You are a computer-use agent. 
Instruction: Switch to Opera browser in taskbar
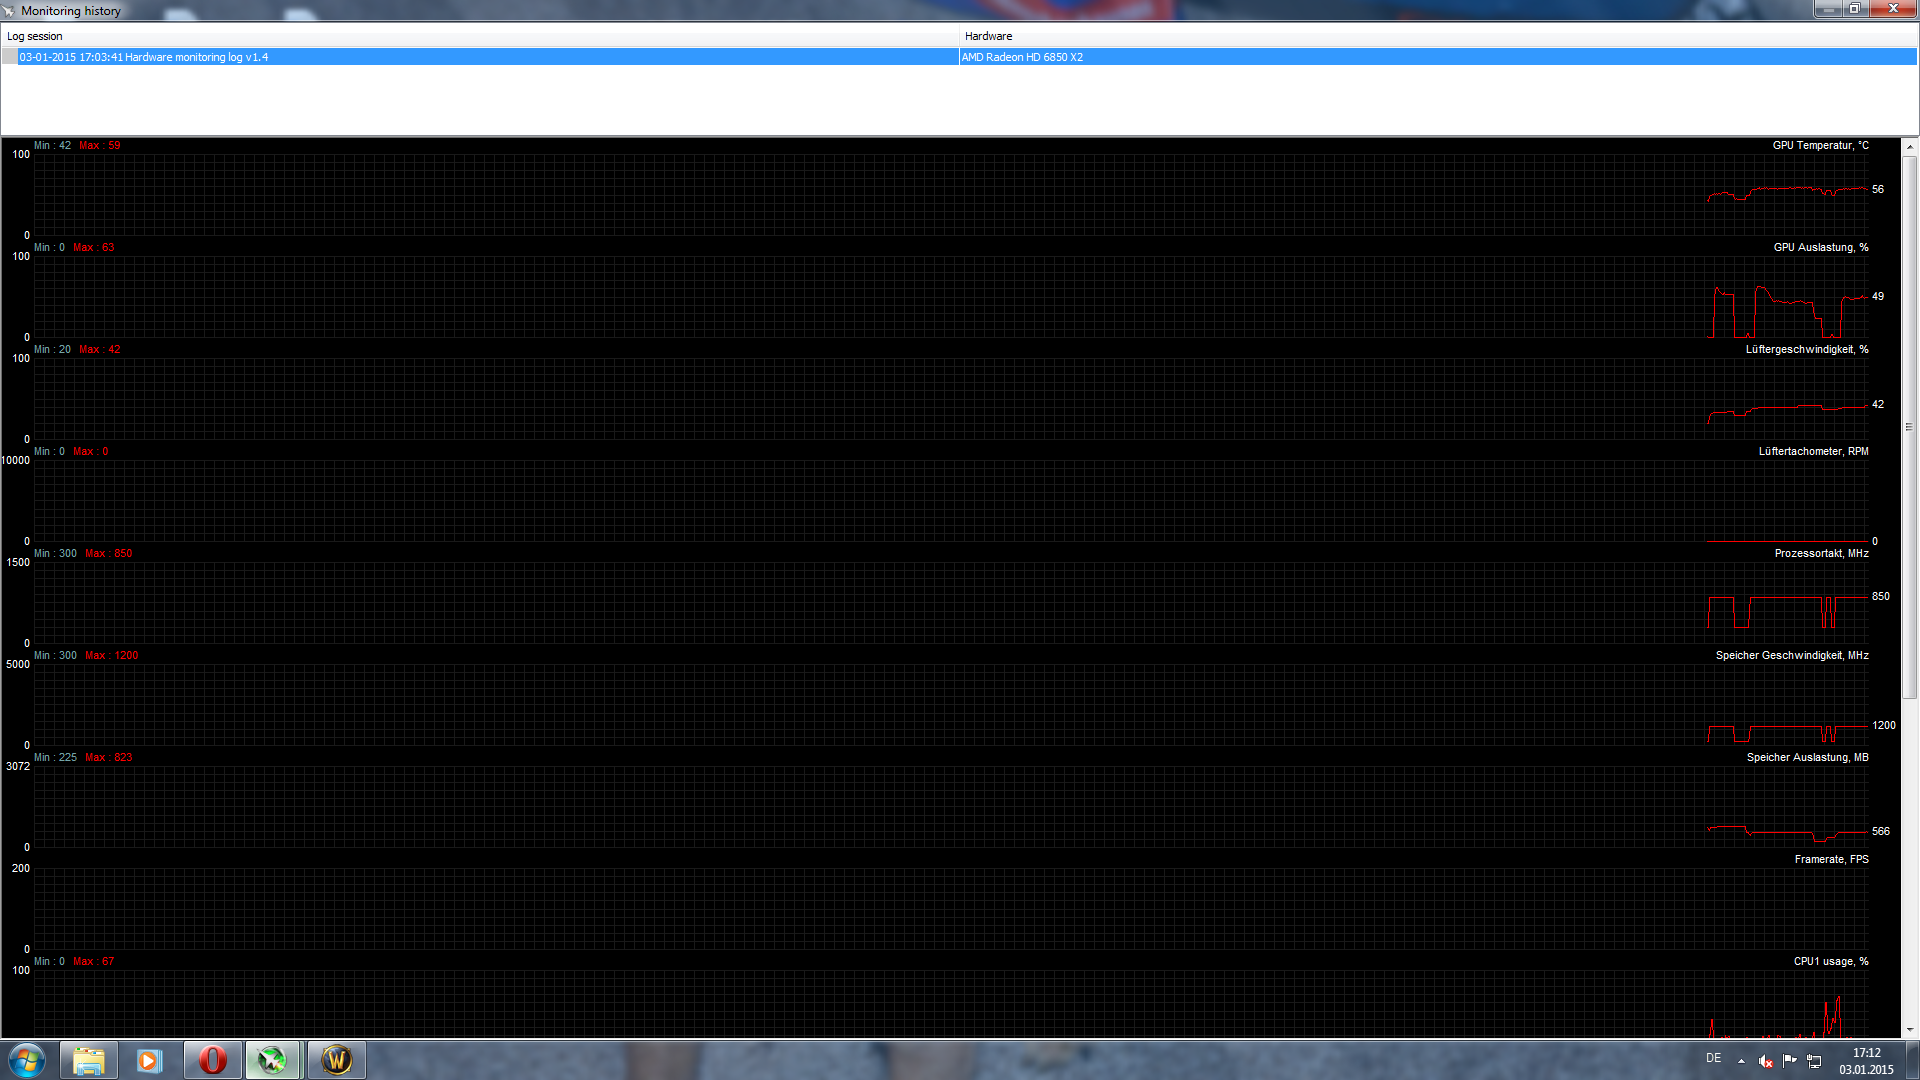[x=212, y=1060]
